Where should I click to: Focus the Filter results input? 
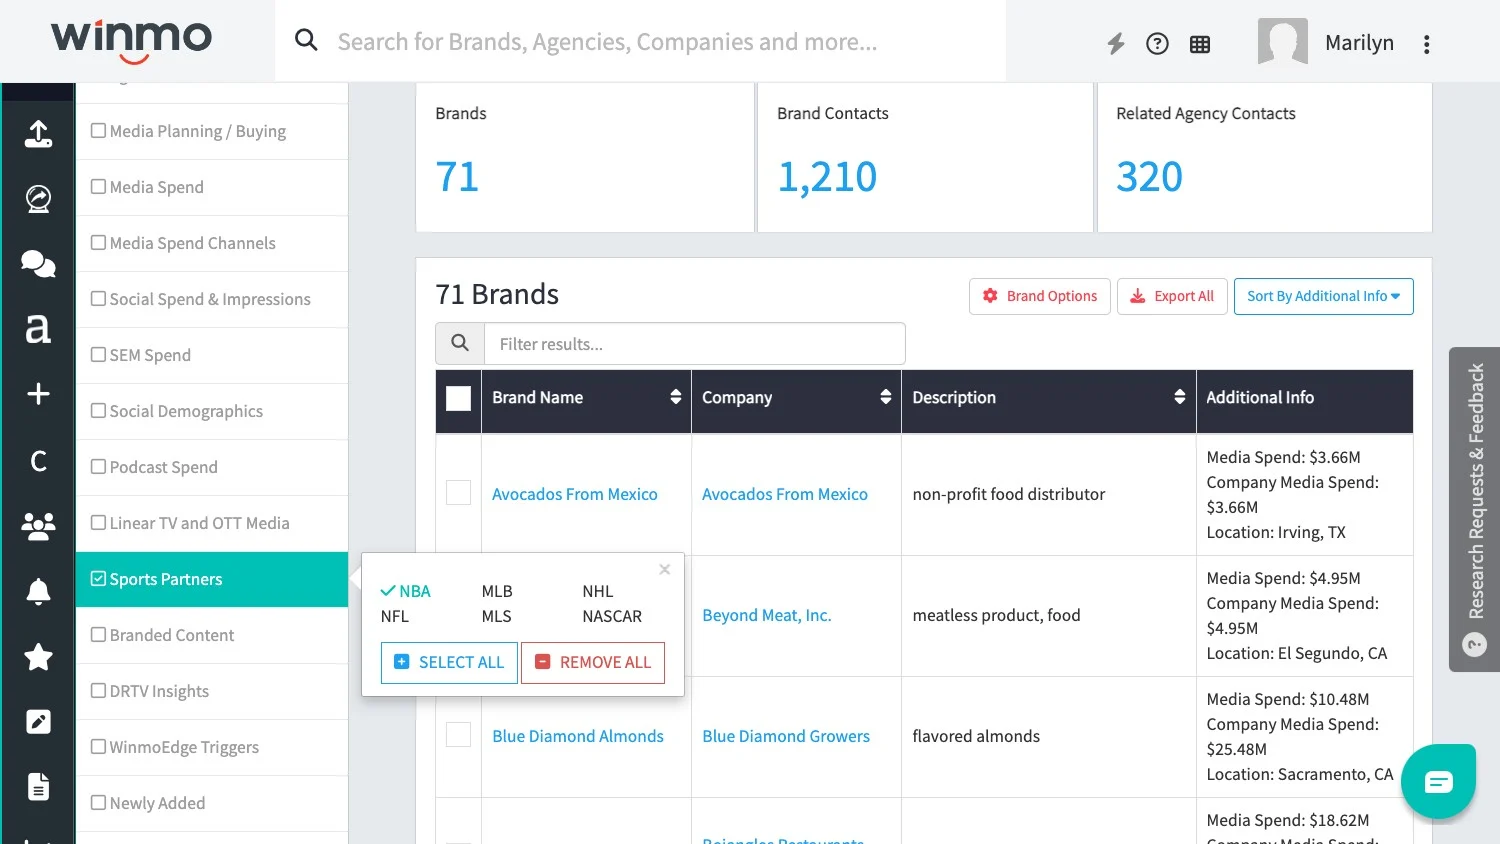coord(695,343)
